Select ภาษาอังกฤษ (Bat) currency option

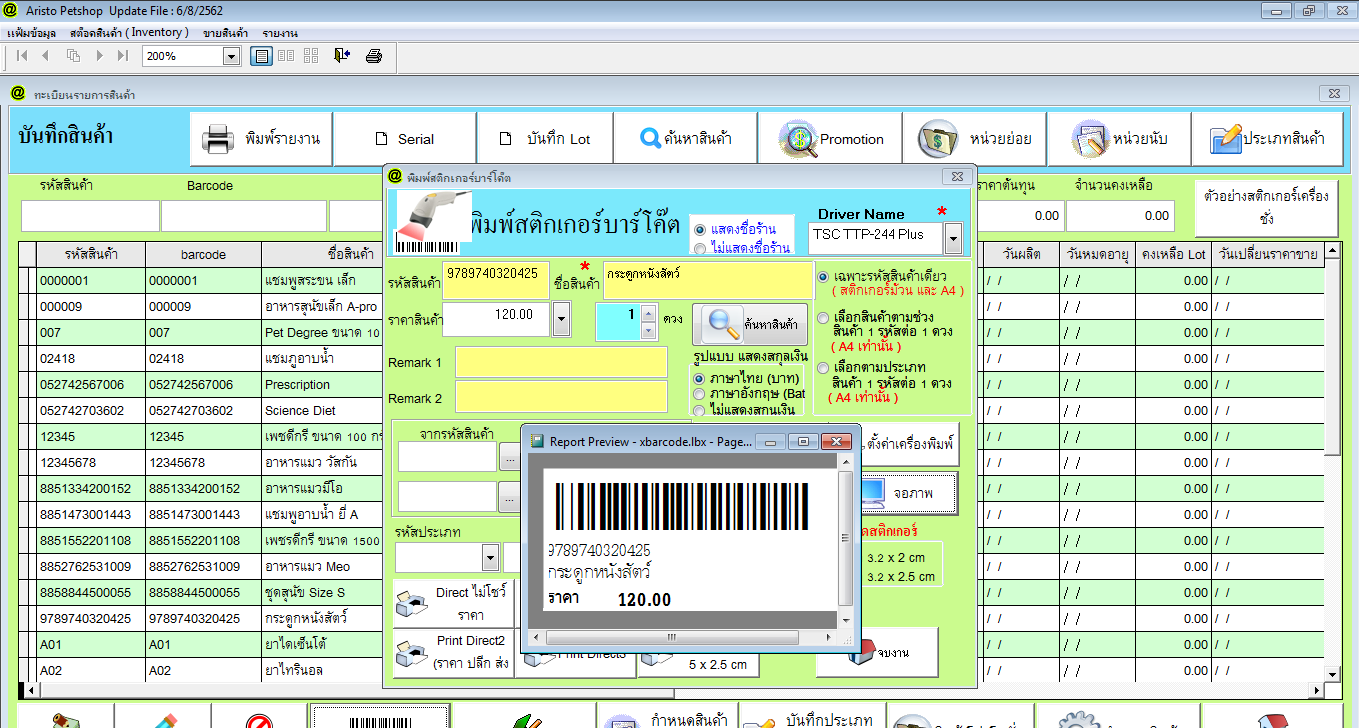point(699,394)
